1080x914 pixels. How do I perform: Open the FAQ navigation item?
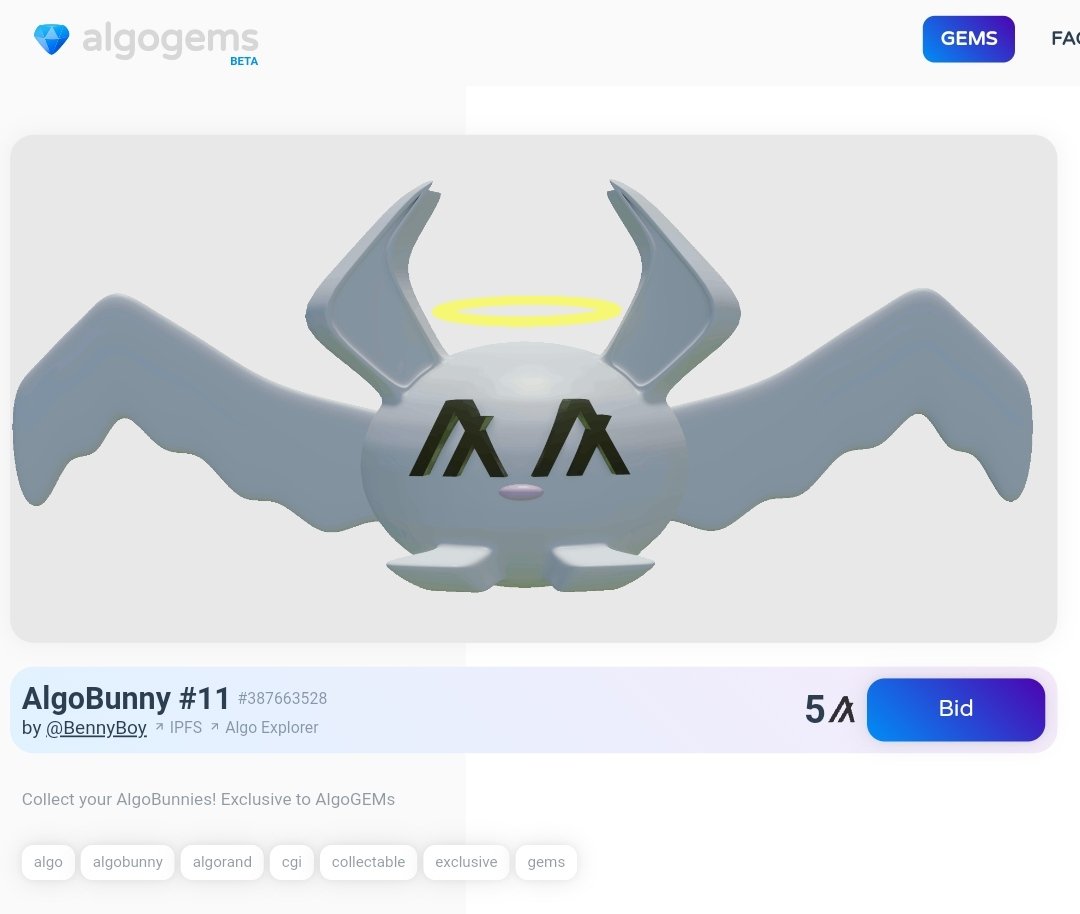(x=1065, y=39)
